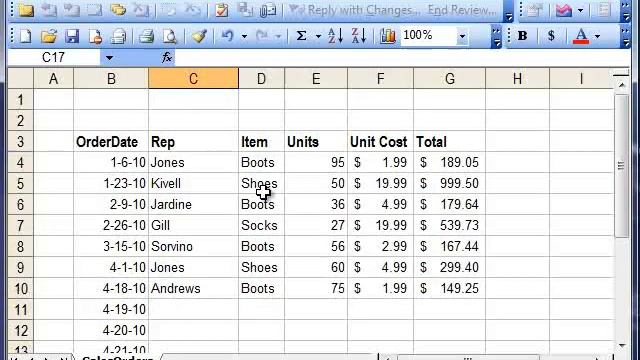The width and height of the screenshot is (640, 360).
Task: Toggle Bold formatting
Action: coord(522,36)
